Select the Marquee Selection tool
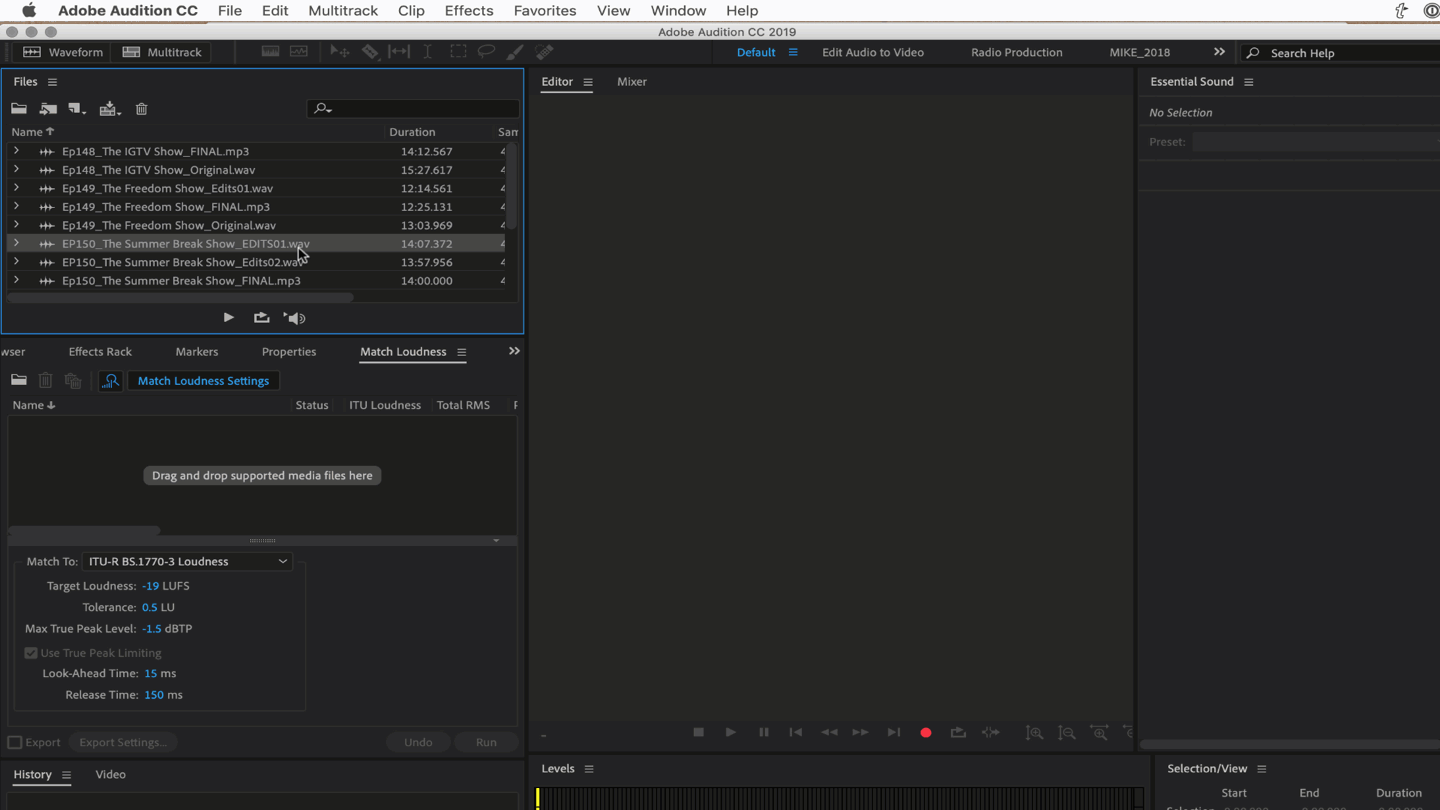The width and height of the screenshot is (1440, 810). 458,52
